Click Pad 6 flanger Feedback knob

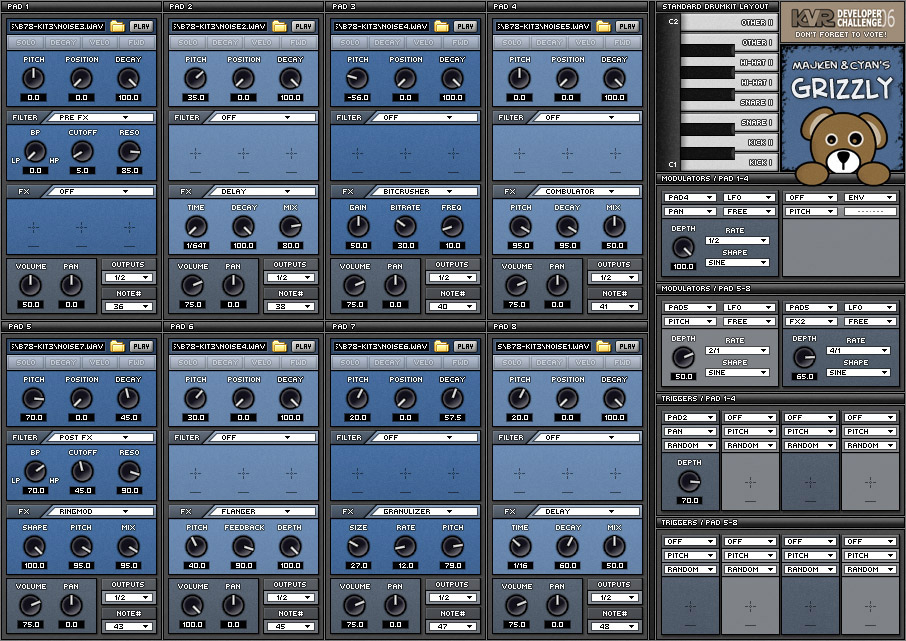pos(243,547)
